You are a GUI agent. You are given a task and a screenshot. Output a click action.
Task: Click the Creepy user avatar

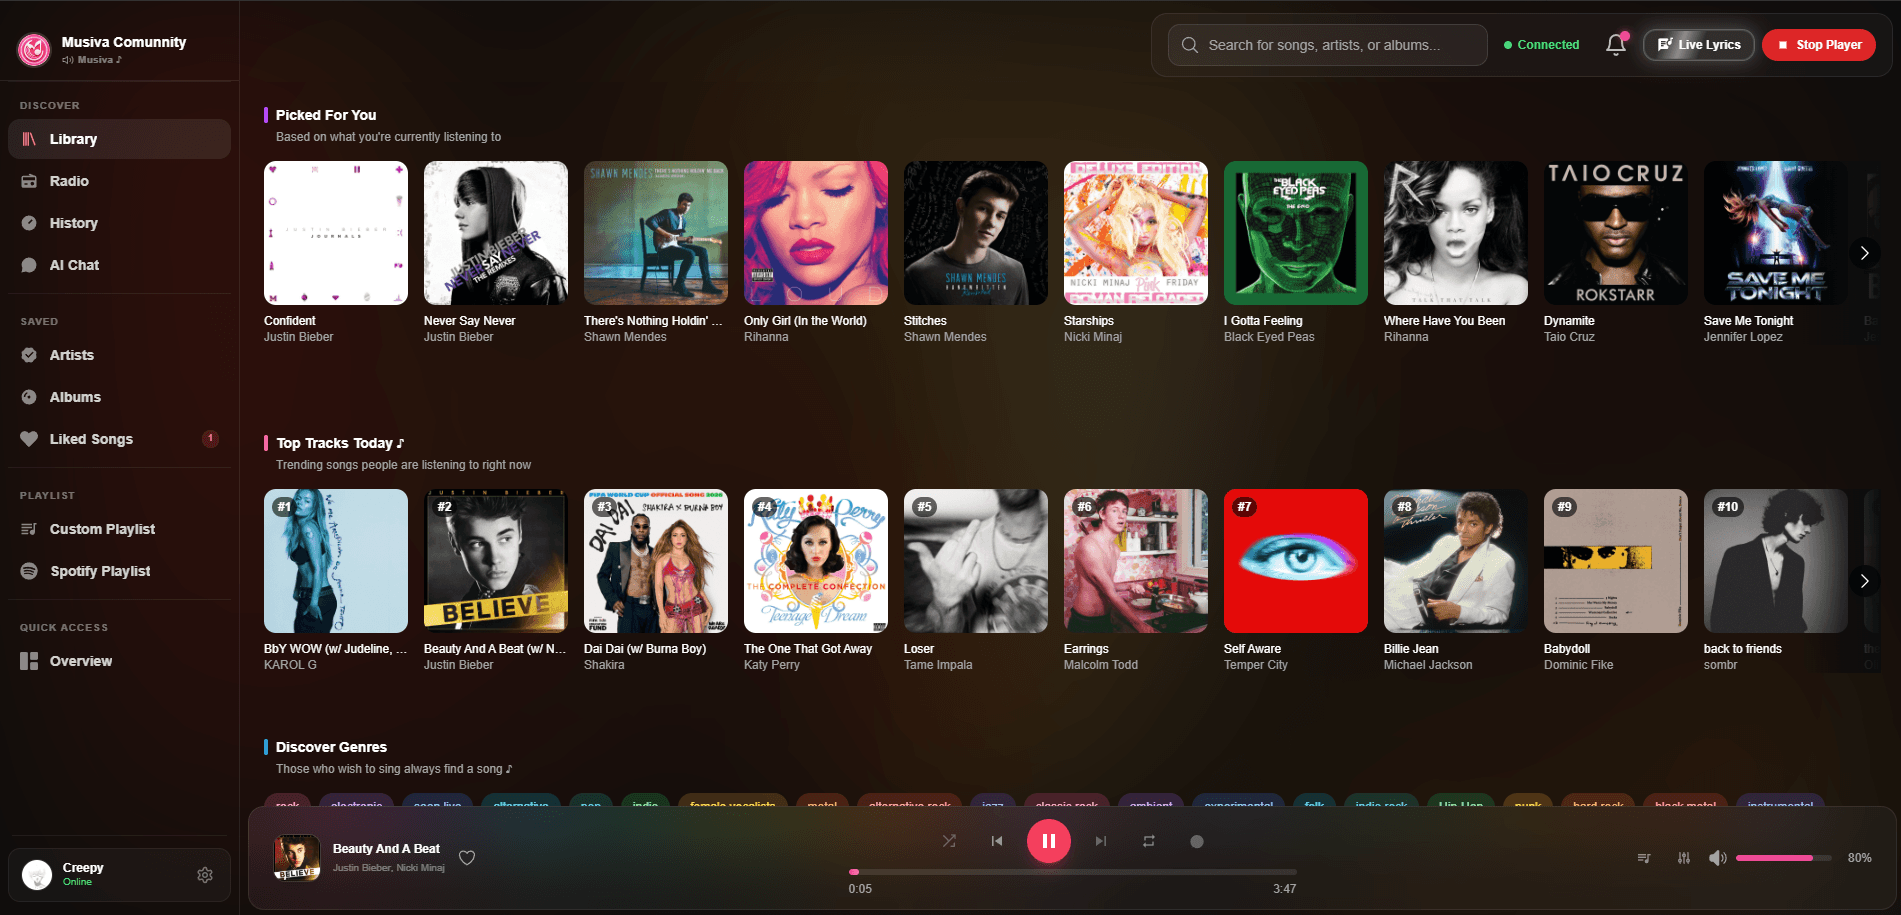(37, 875)
